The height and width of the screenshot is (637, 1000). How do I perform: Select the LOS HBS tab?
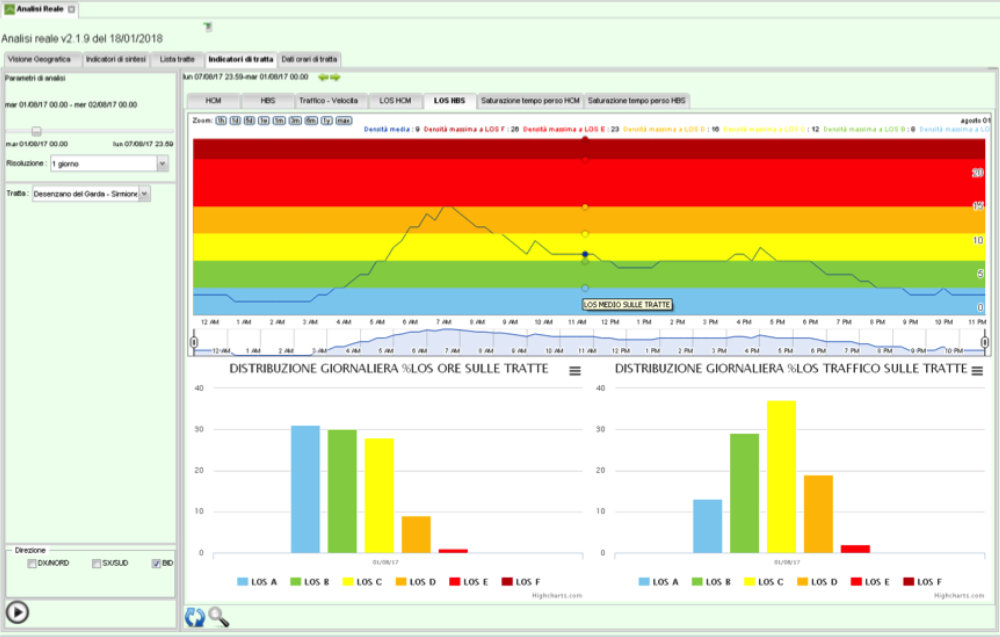[x=450, y=101]
